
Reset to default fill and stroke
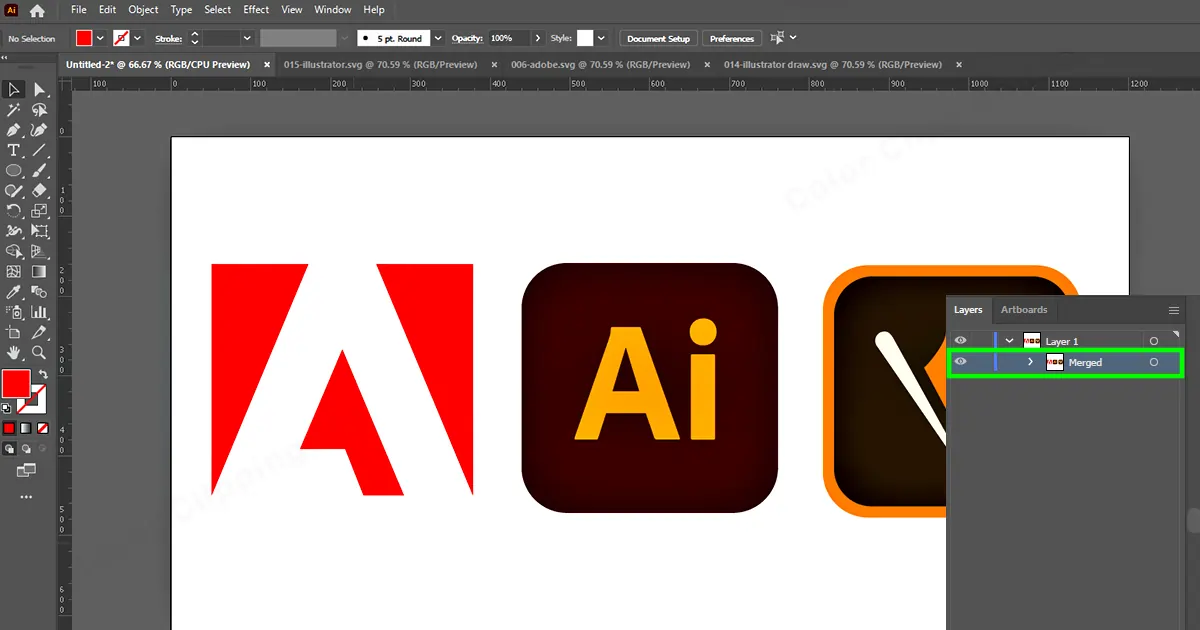pos(7,408)
